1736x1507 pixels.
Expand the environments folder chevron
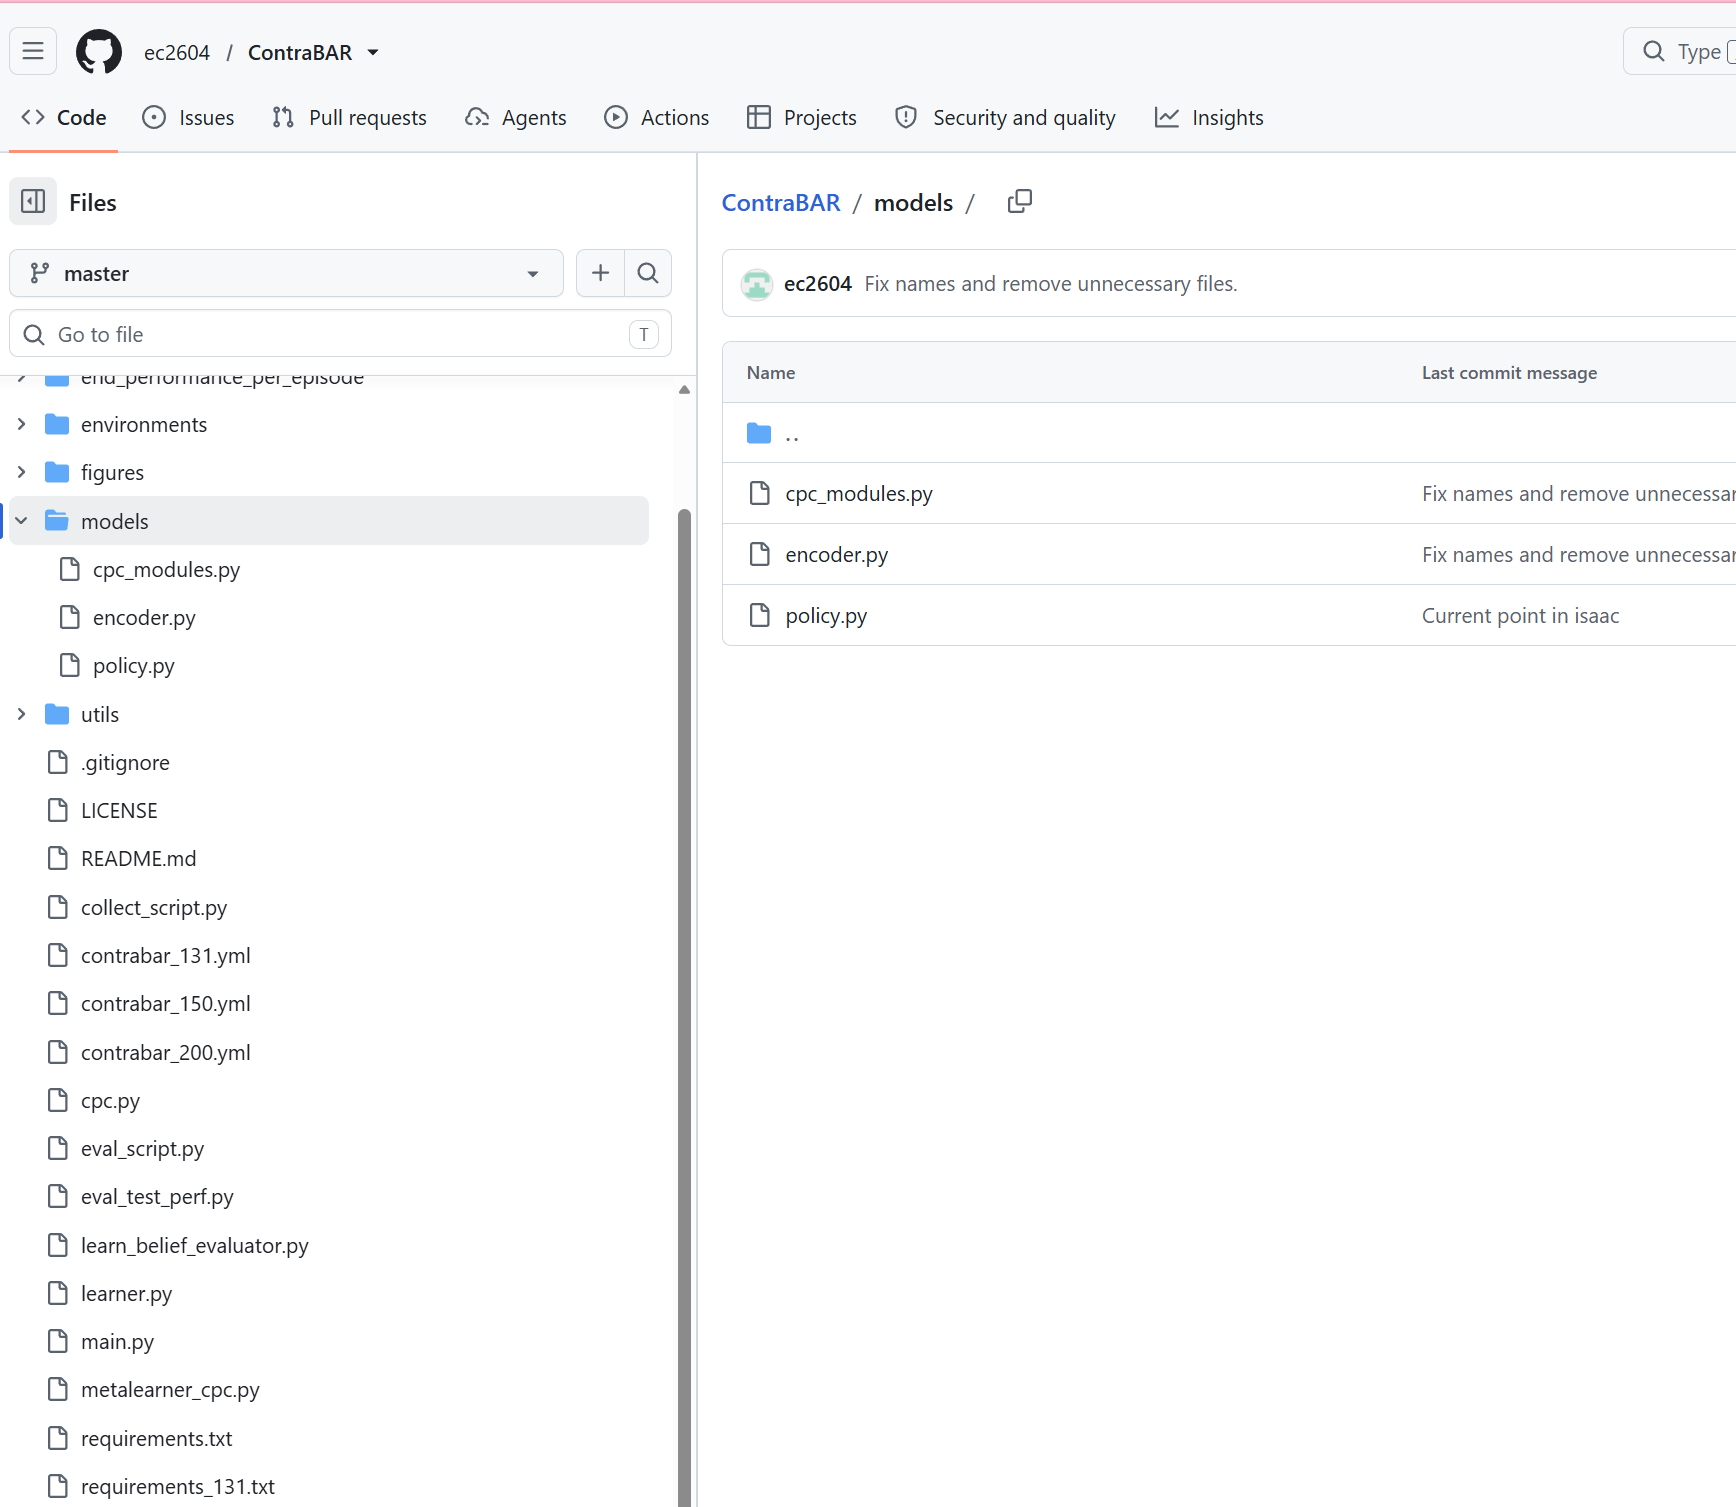(21, 424)
